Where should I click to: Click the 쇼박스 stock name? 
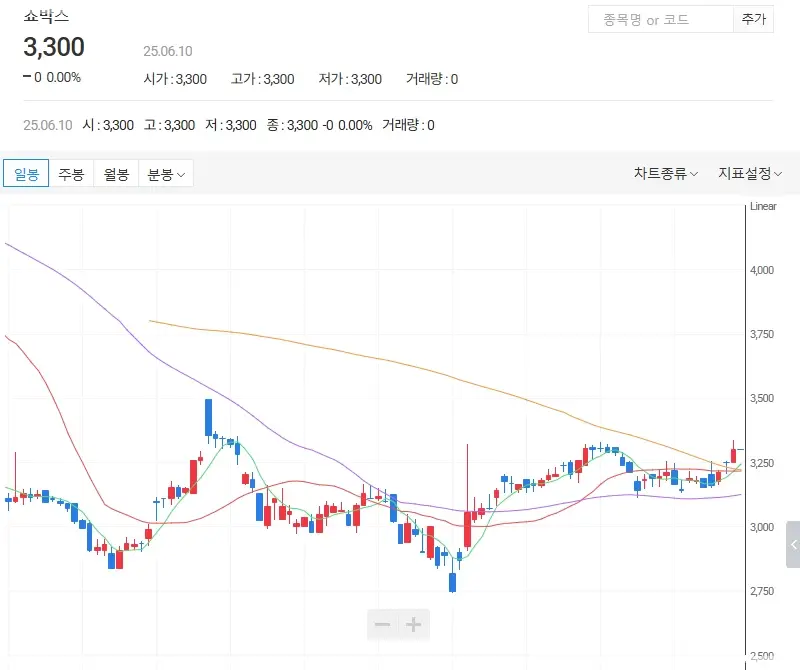pyautogui.click(x=46, y=16)
